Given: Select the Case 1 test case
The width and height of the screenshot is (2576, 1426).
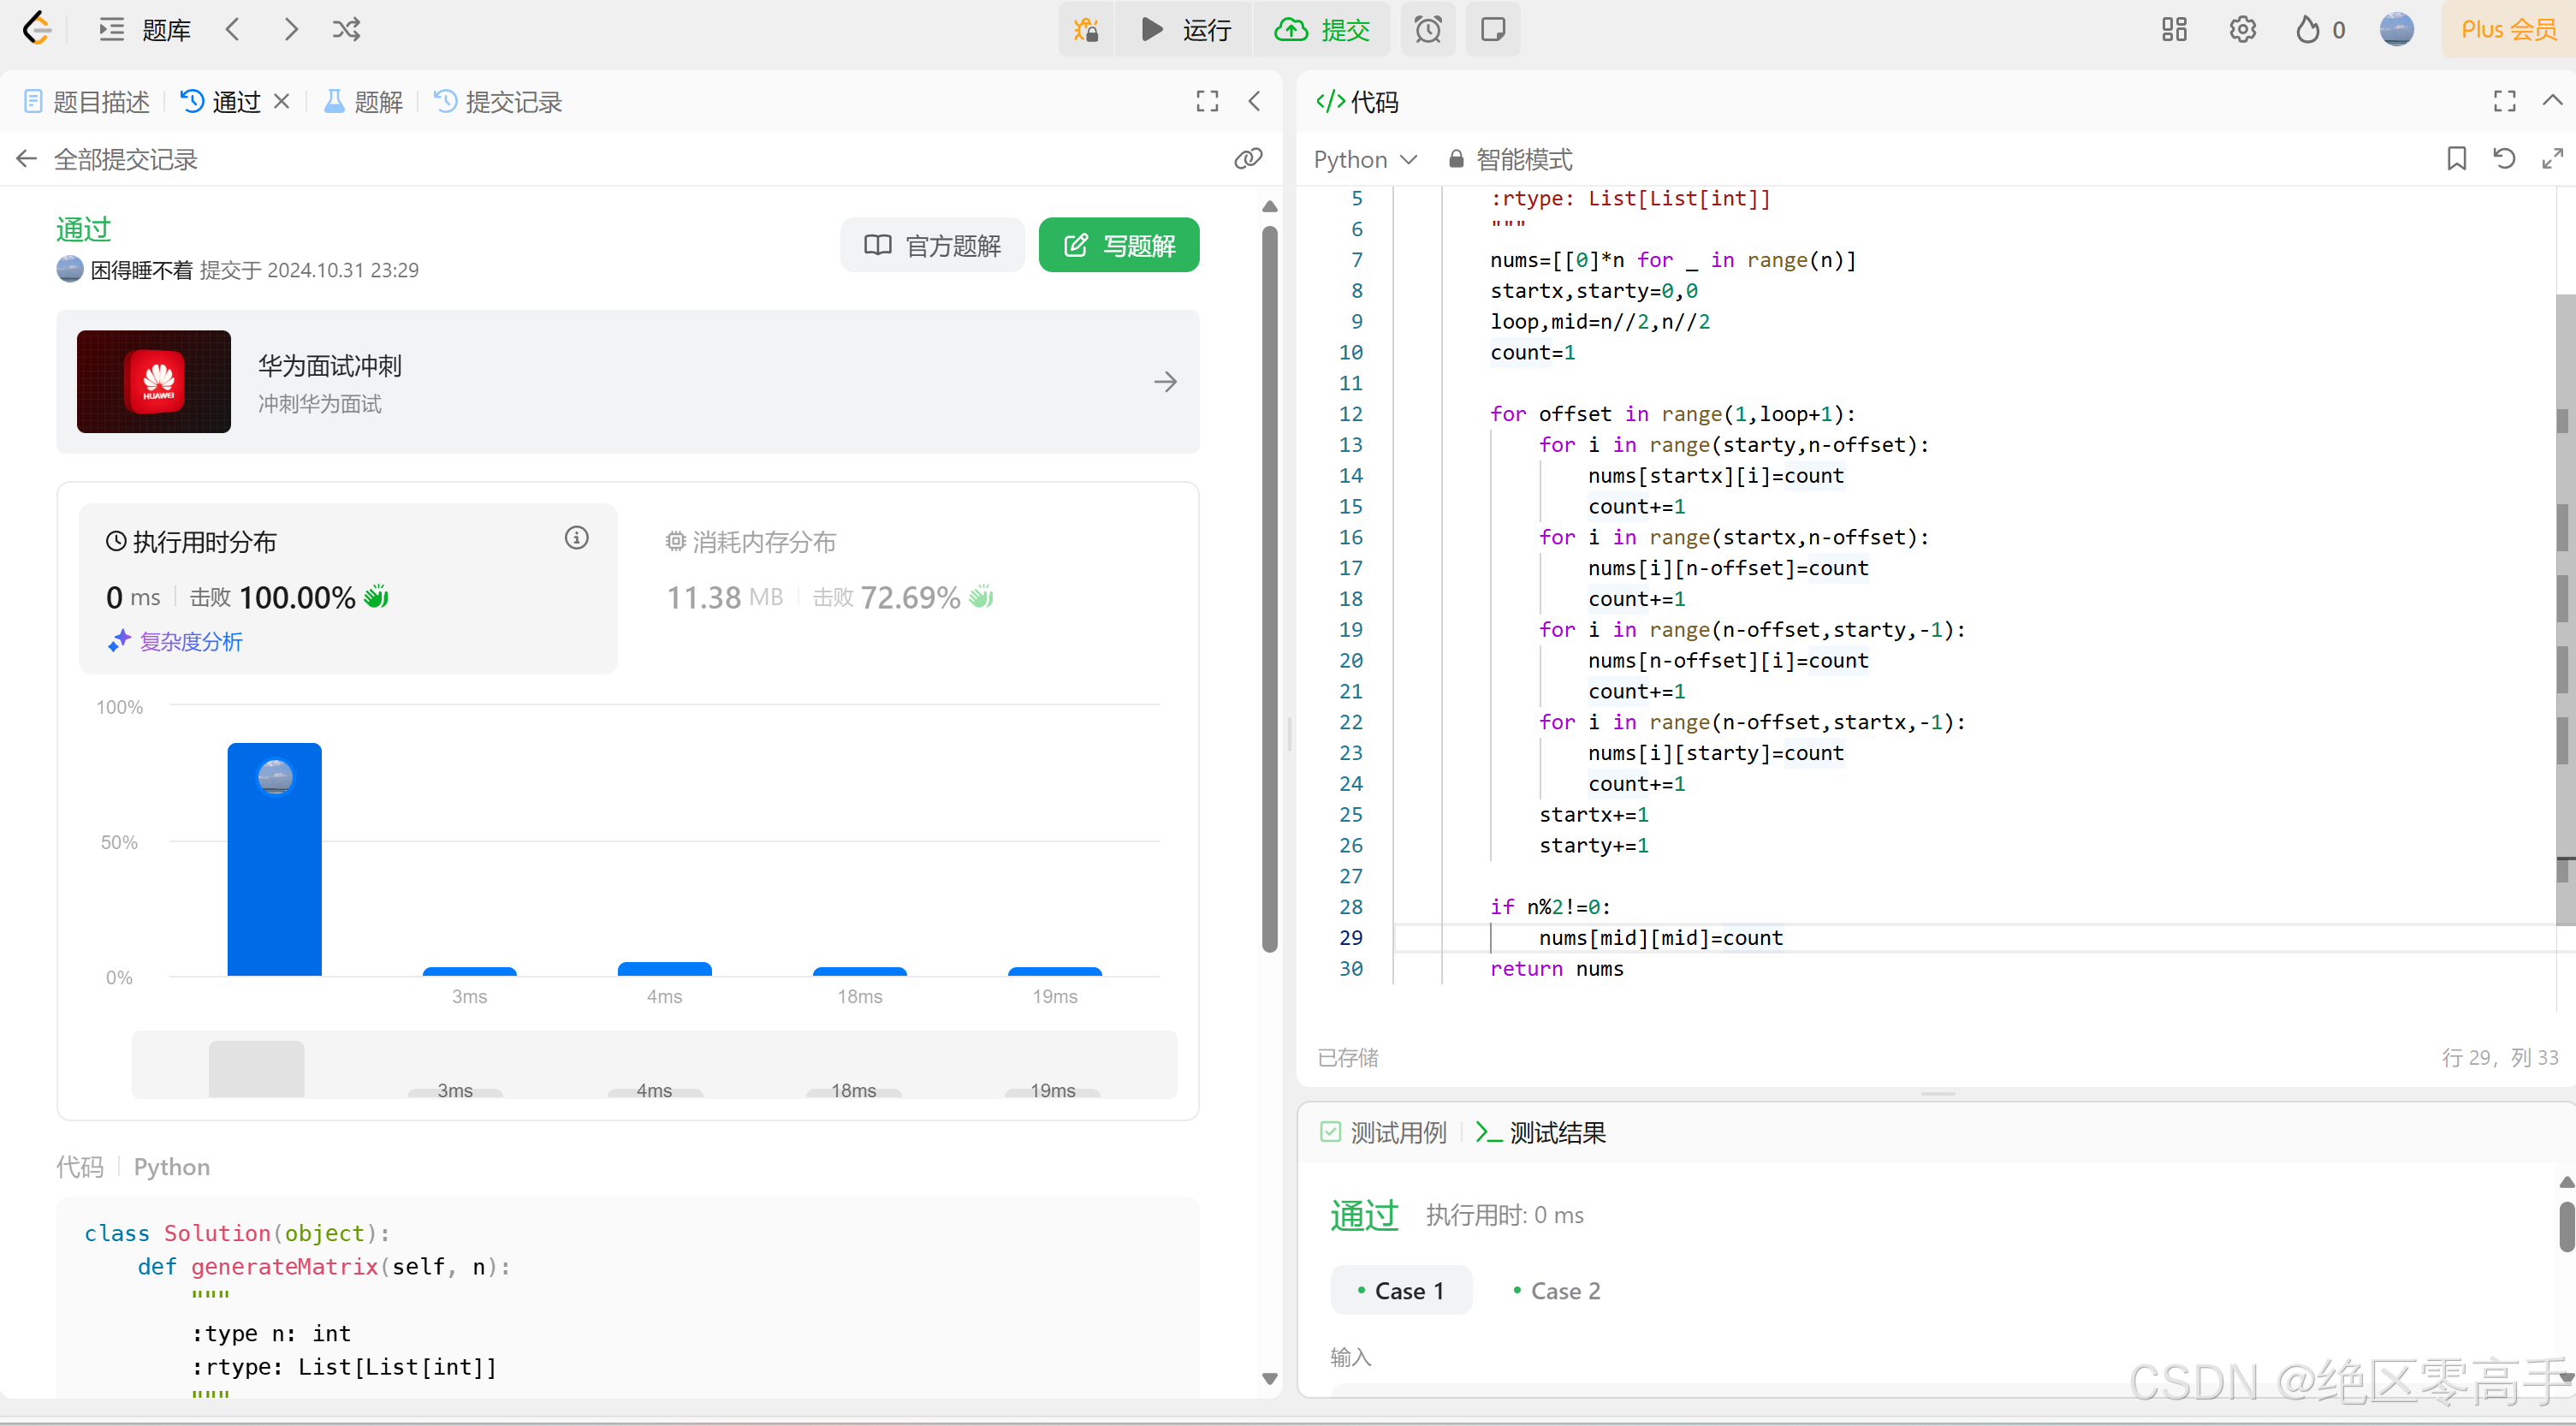Looking at the screenshot, I should coord(1400,1290).
